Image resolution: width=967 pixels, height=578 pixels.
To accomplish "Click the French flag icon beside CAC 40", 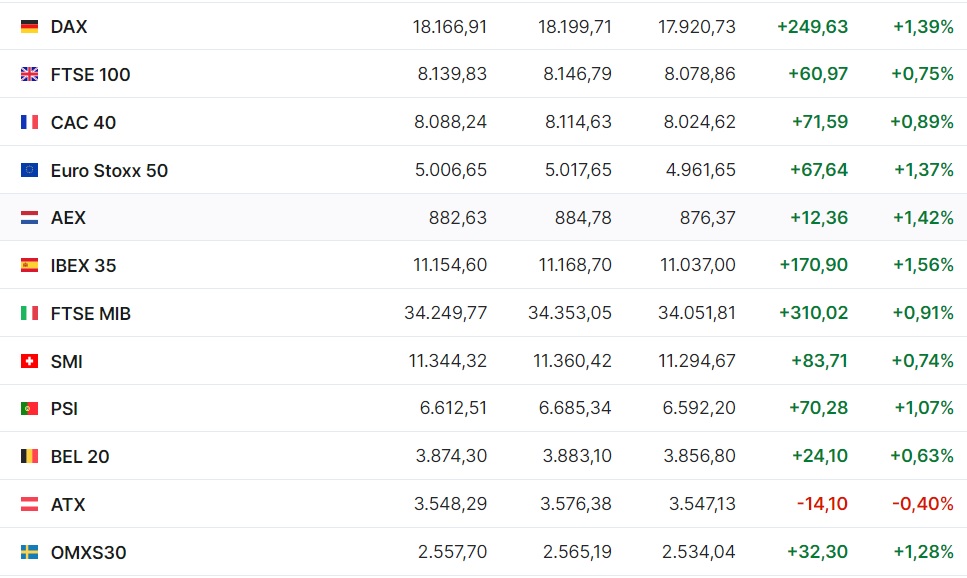I will tap(29, 122).
